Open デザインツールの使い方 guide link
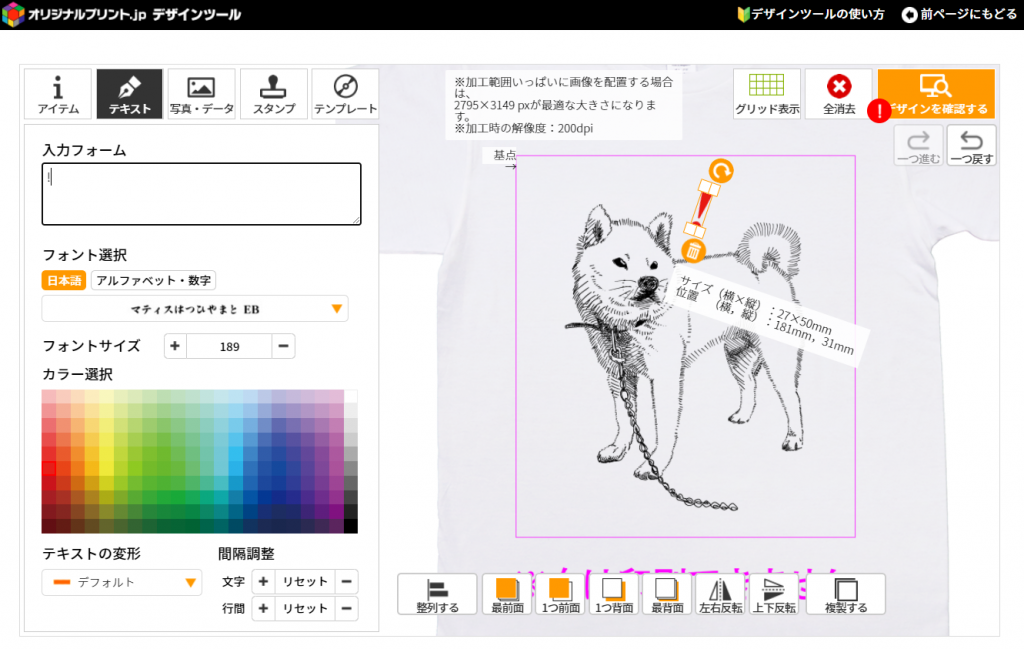Image resolution: width=1024 pixels, height=649 pixels. tap(810, 14)
